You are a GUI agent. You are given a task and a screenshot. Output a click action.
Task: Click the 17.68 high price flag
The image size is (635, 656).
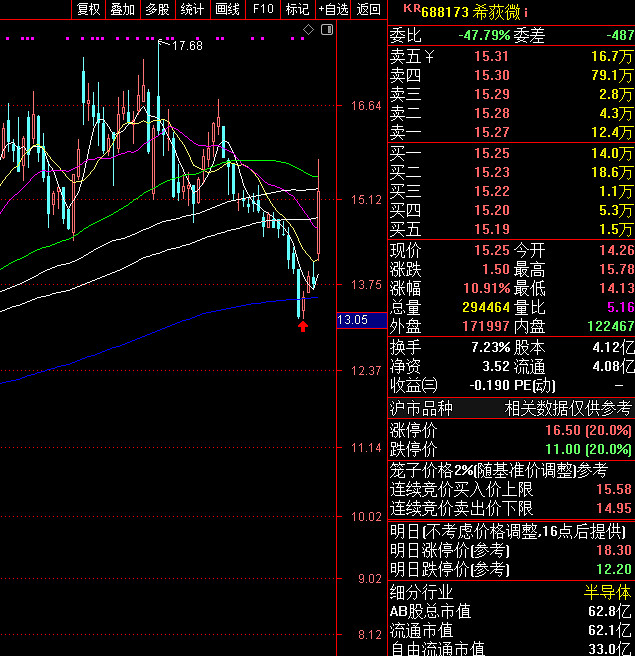click(x=186, y=46)
